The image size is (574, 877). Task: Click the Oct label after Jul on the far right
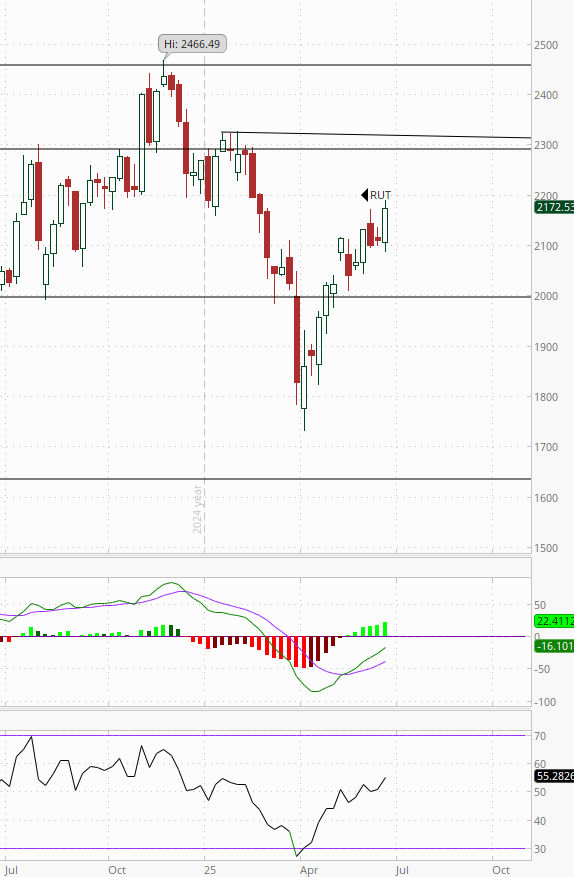(x=501, y=870)
